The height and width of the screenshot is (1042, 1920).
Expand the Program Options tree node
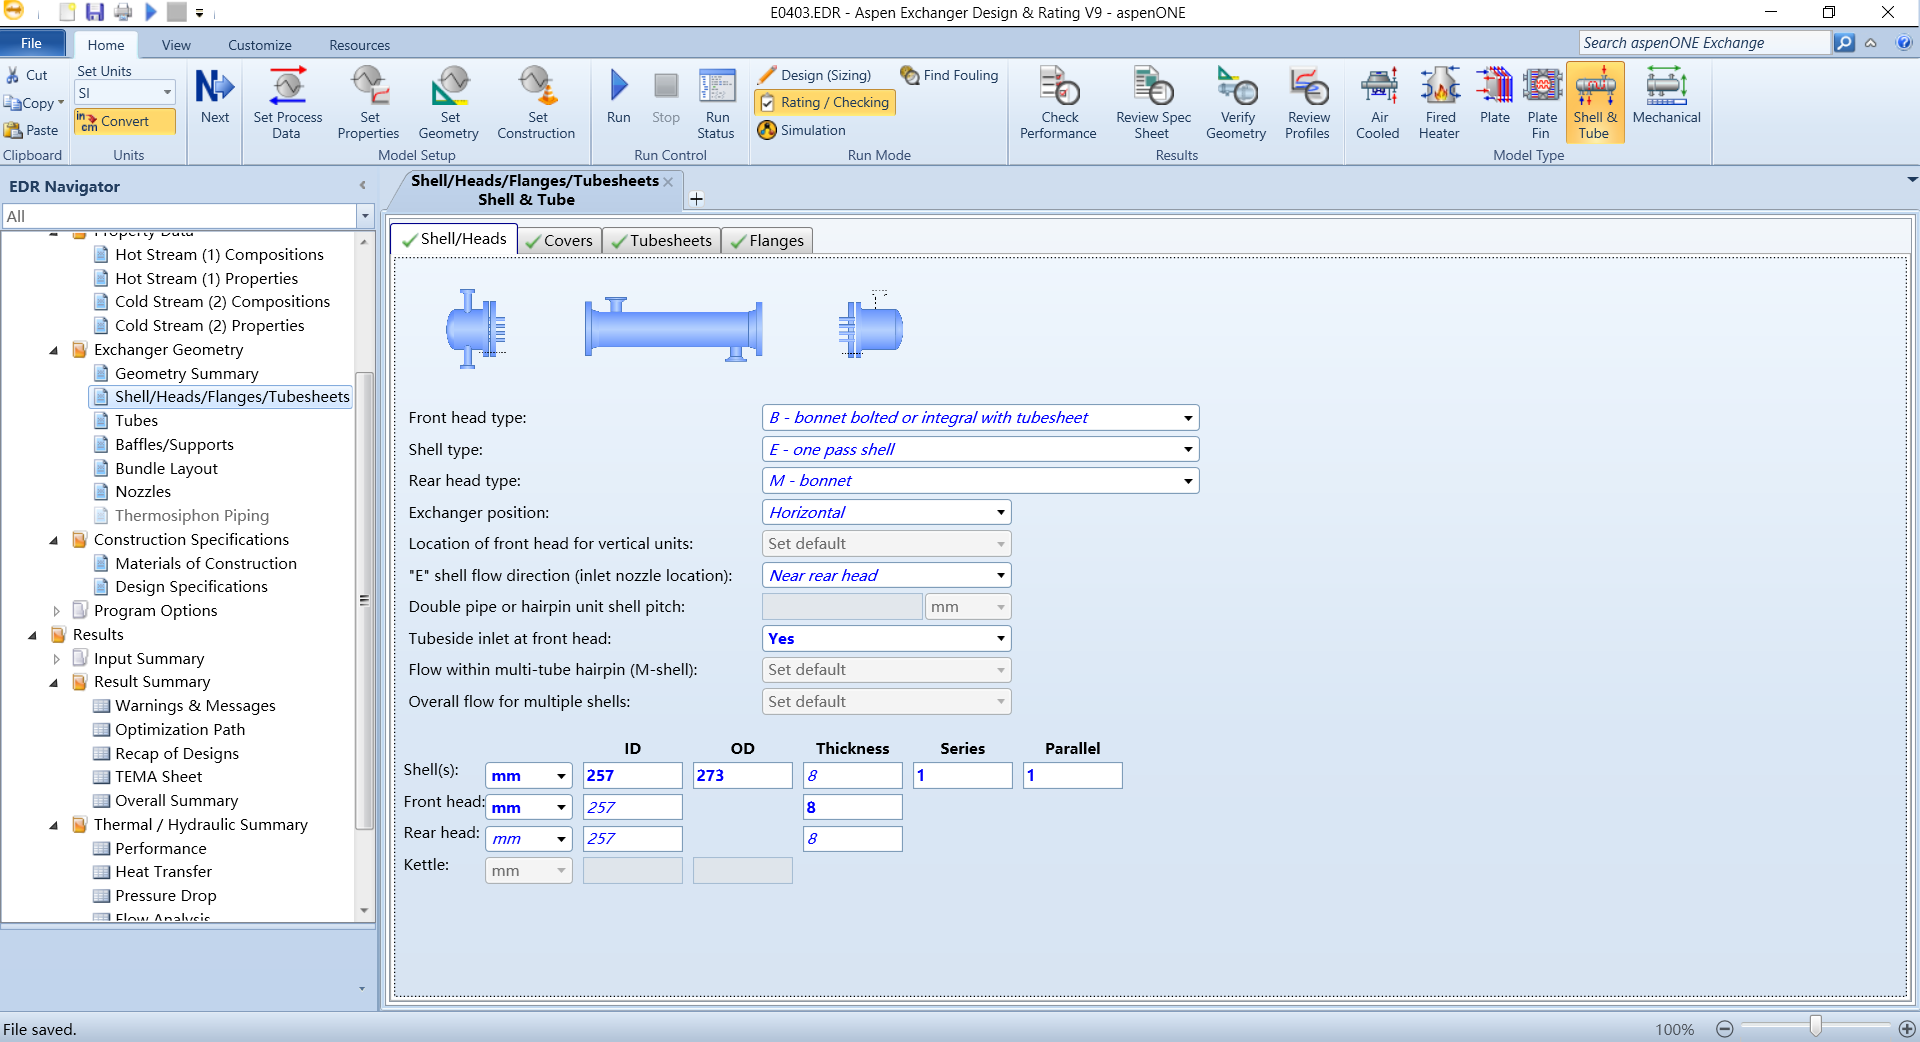tap(56, 611)
